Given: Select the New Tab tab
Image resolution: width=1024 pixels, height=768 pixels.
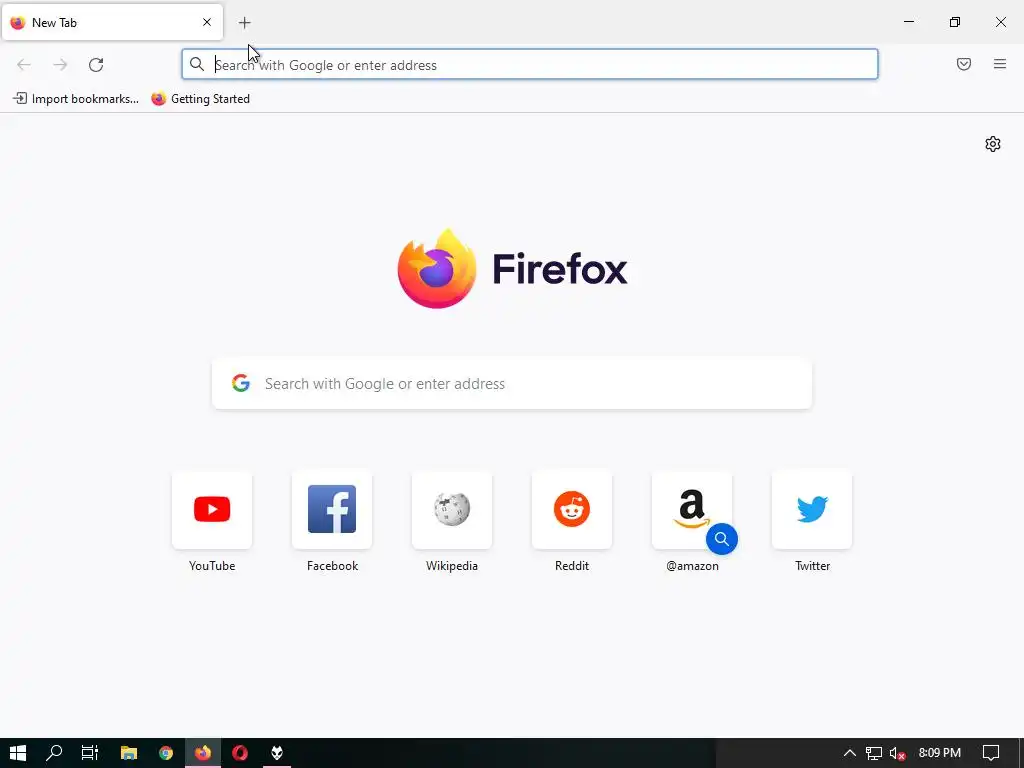Looking at the screenshot, I should pyautogui.click(x=112, y=22).
